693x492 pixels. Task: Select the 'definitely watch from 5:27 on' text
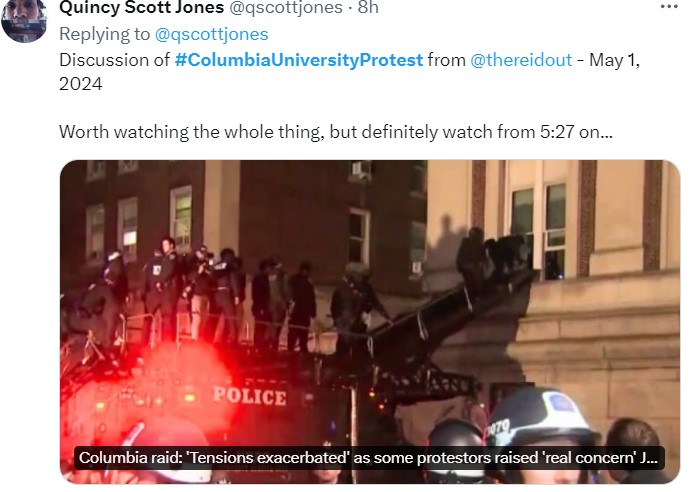point(471,132)
